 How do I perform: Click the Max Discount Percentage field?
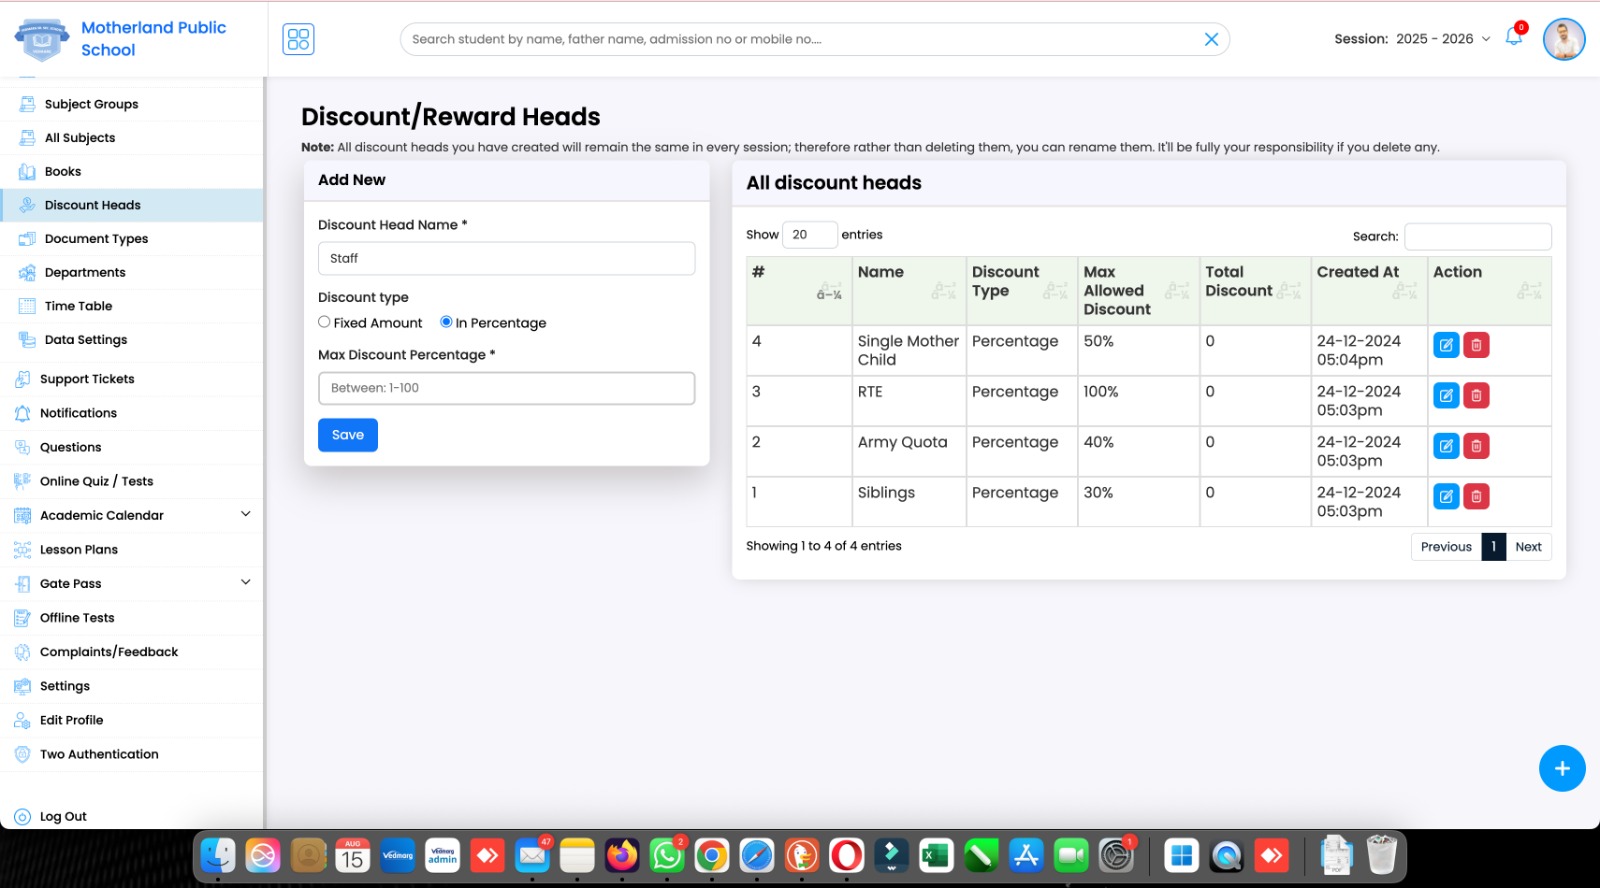[506, 388]
